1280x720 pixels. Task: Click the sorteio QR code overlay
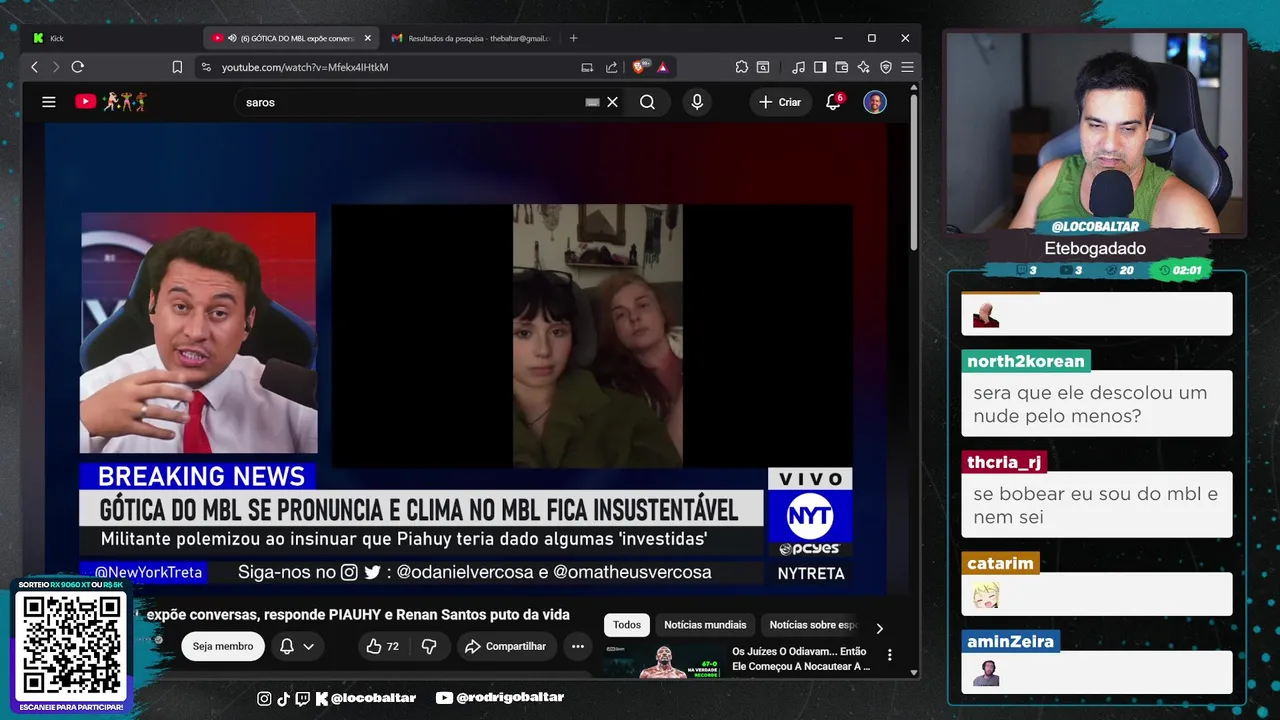point(71,645)
